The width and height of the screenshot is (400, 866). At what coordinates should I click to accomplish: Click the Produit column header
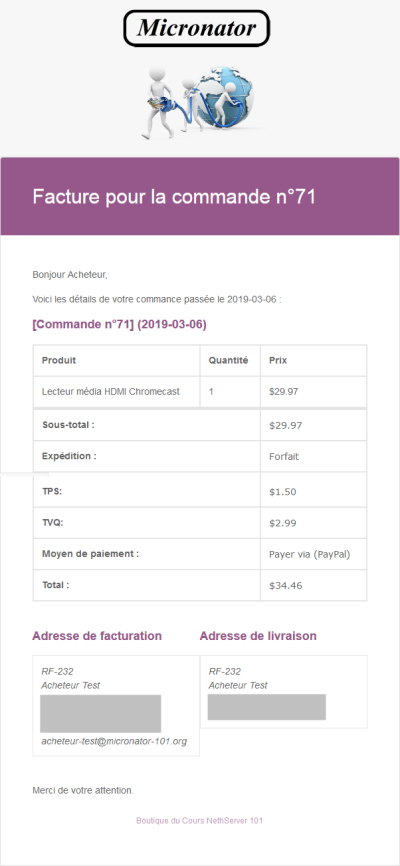tap(59, 361)
